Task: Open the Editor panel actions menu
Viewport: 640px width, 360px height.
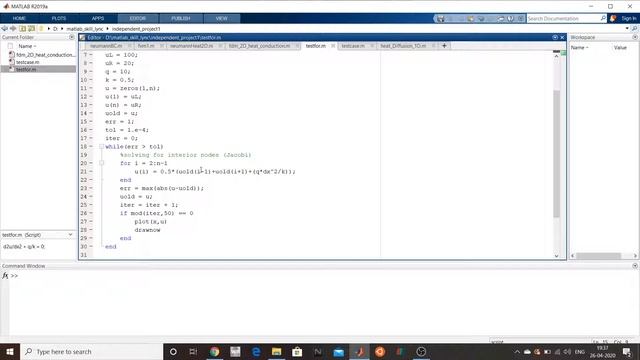Action: click(555, 37)
